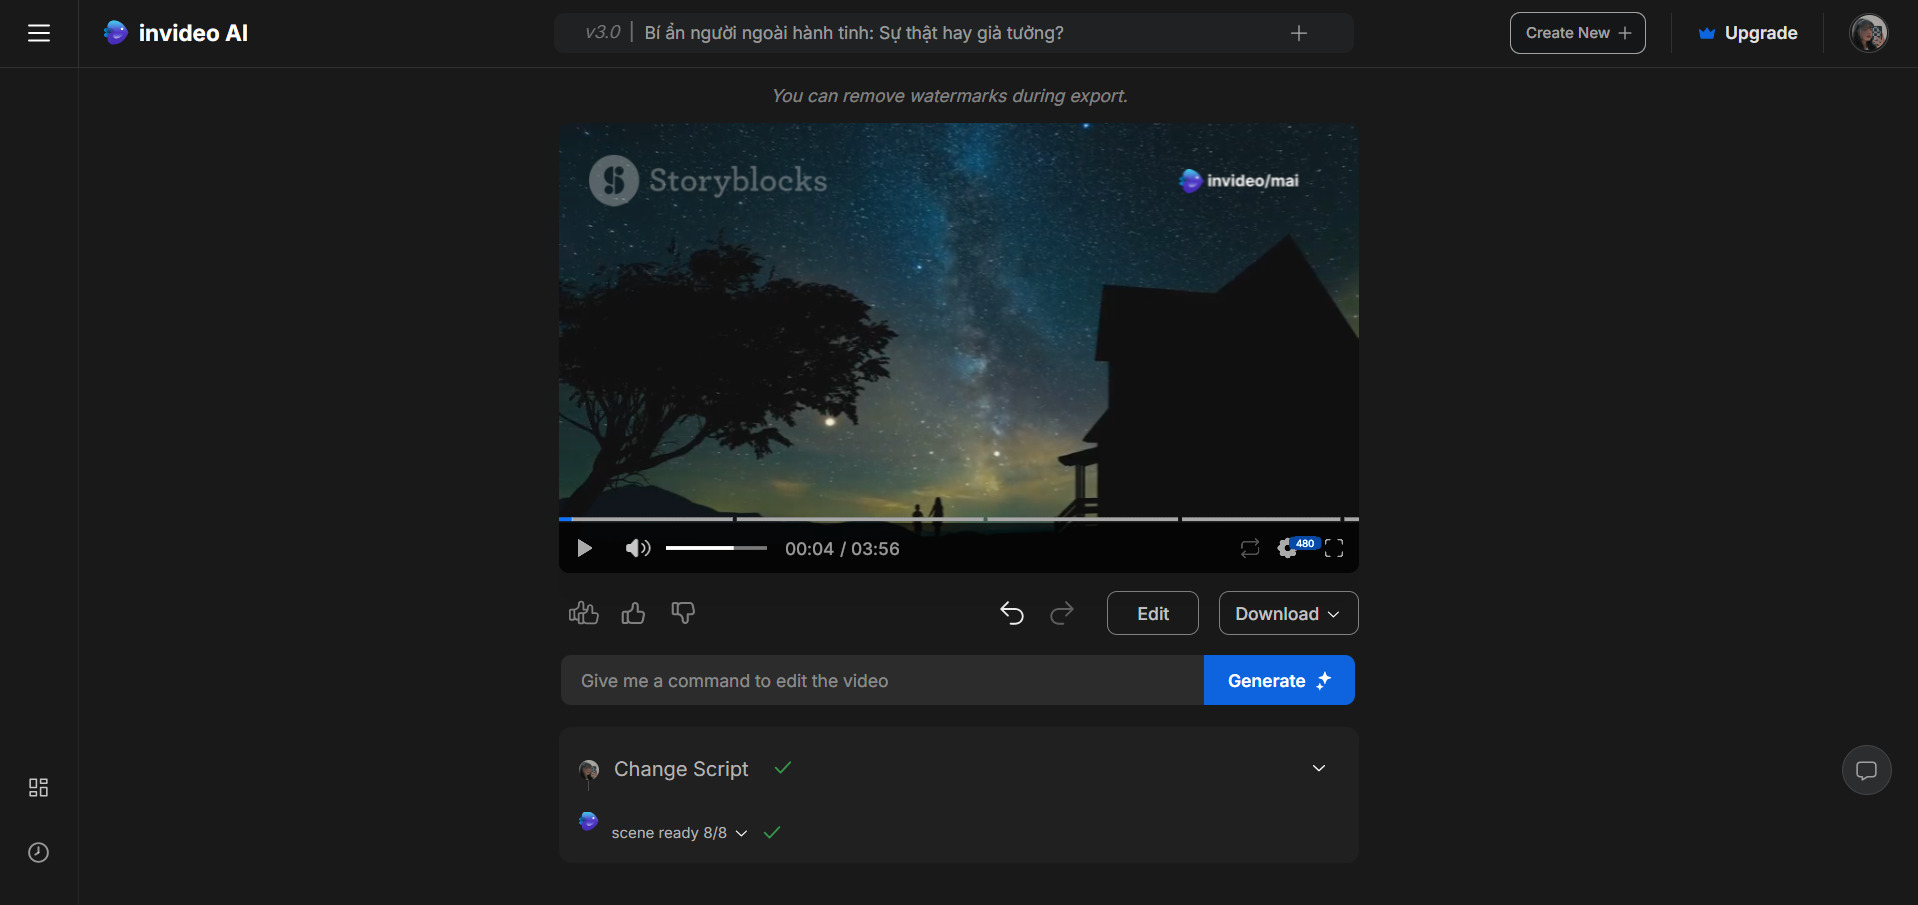Adjust the volume slider
Viewport: 1918px width, 905px height.
pos(716,548)
